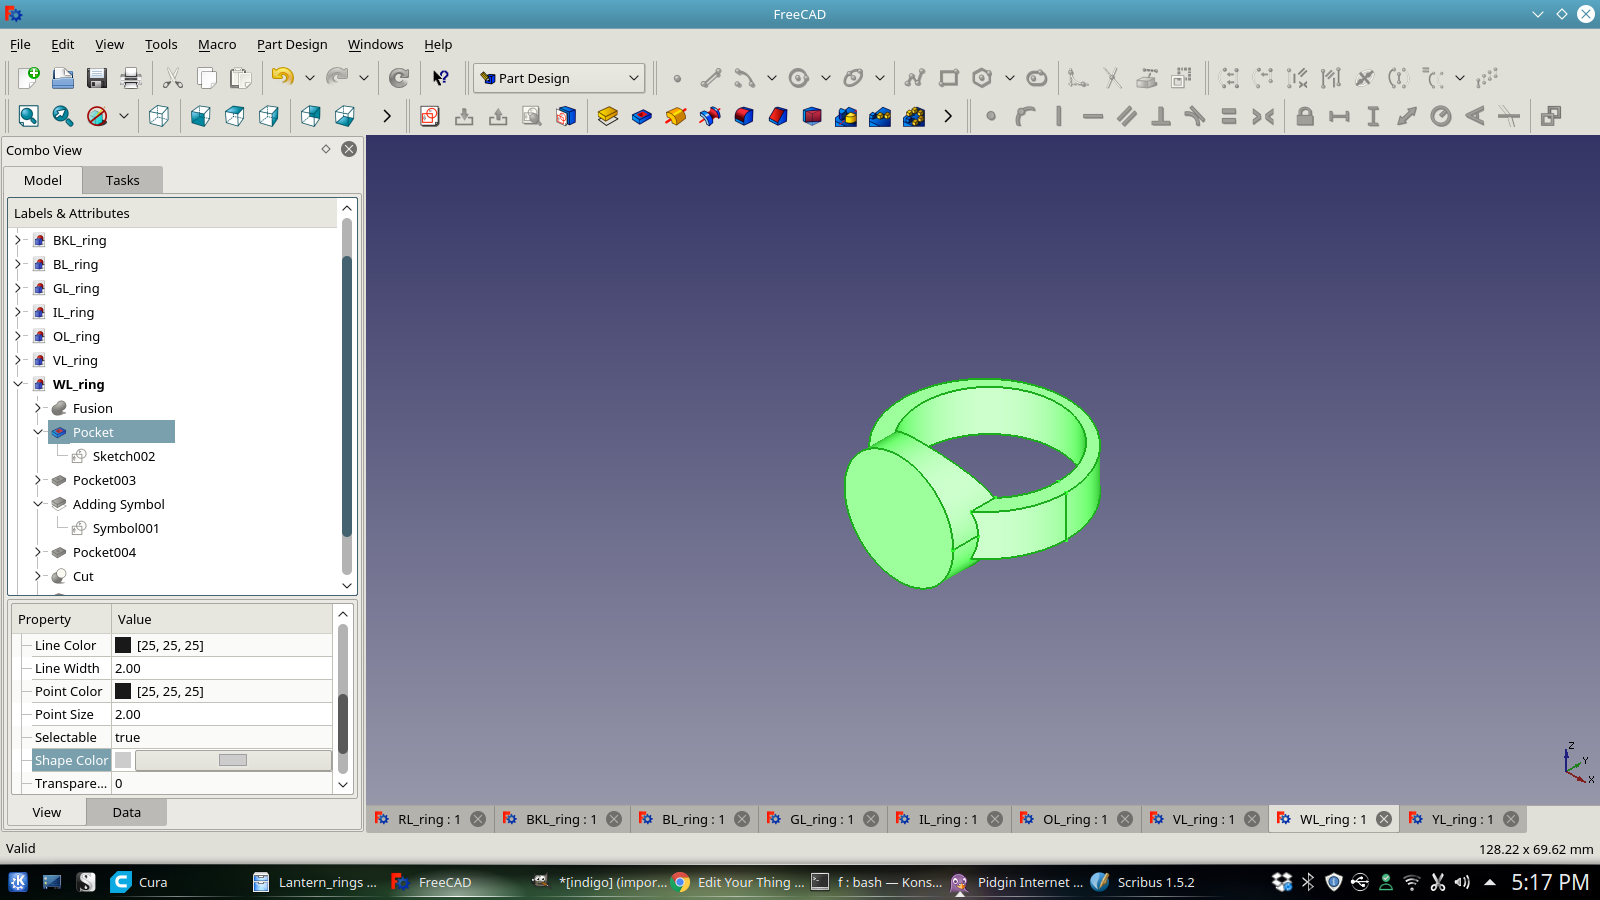Click the New document icon

pos(29,78)
